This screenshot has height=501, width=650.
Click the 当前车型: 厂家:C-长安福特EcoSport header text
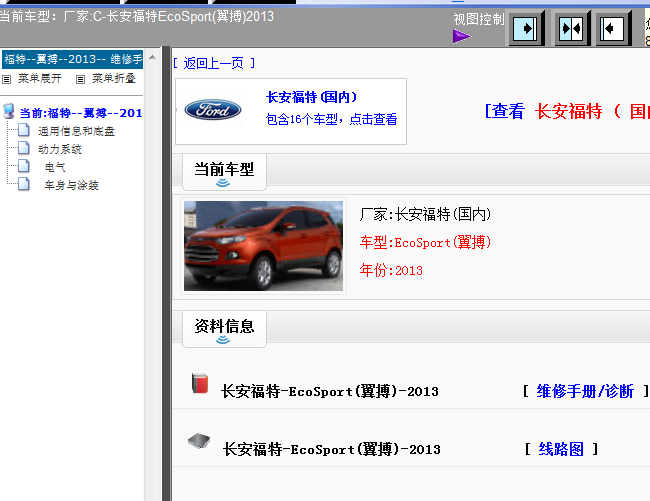137,17
